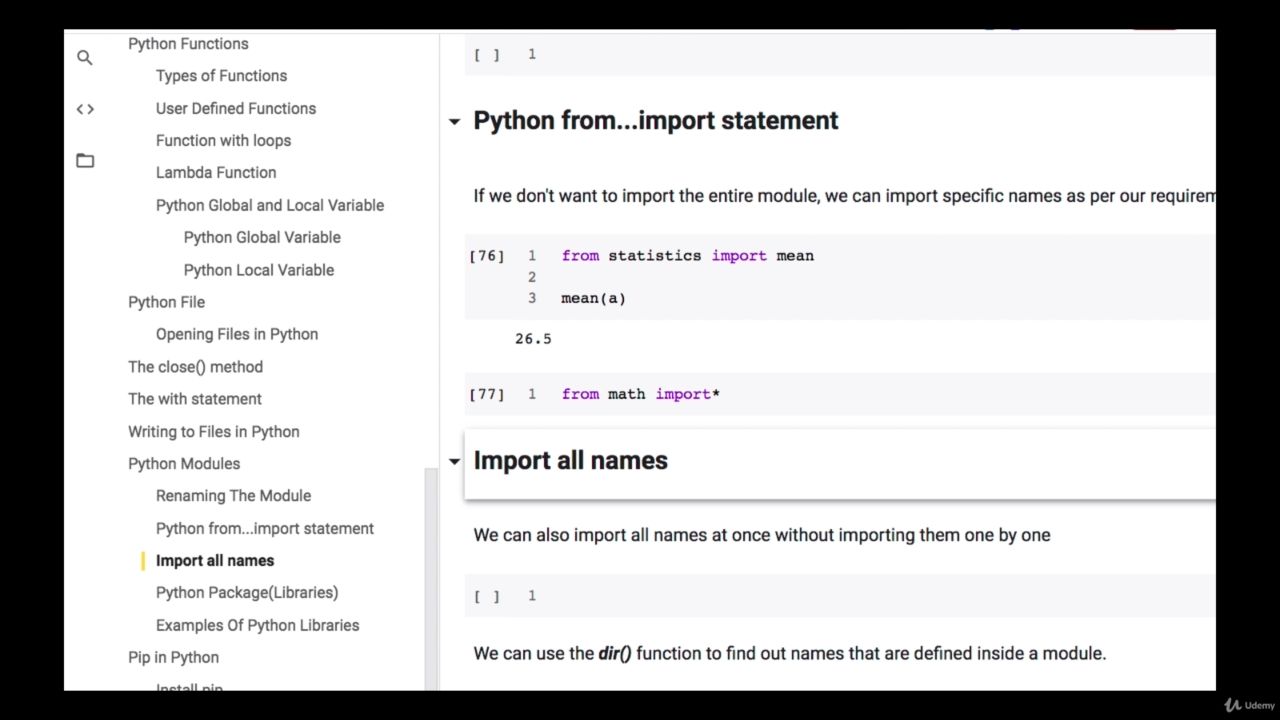Collapse the Python from...import statement section
Viewport: 1280px width, 720px height.
click(x=454, y=122)
